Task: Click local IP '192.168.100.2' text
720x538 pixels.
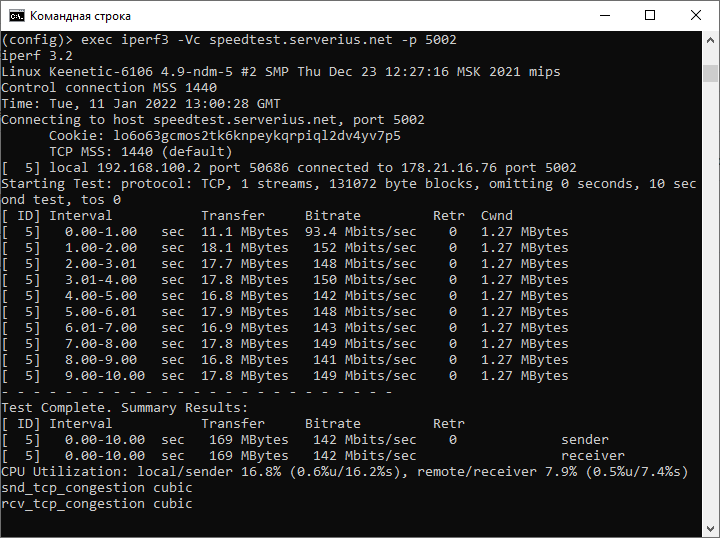Action: tap(149, 168)
